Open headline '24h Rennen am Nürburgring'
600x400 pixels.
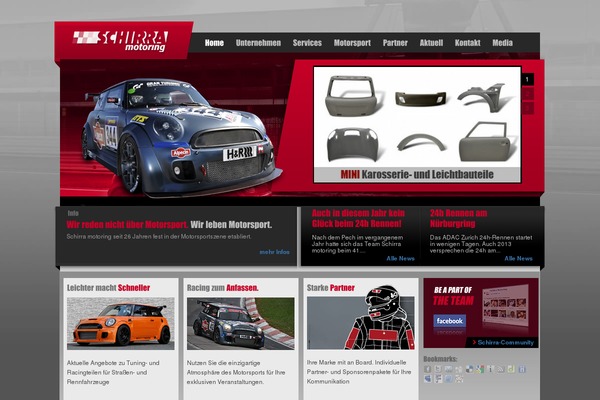tap(458, 218)
